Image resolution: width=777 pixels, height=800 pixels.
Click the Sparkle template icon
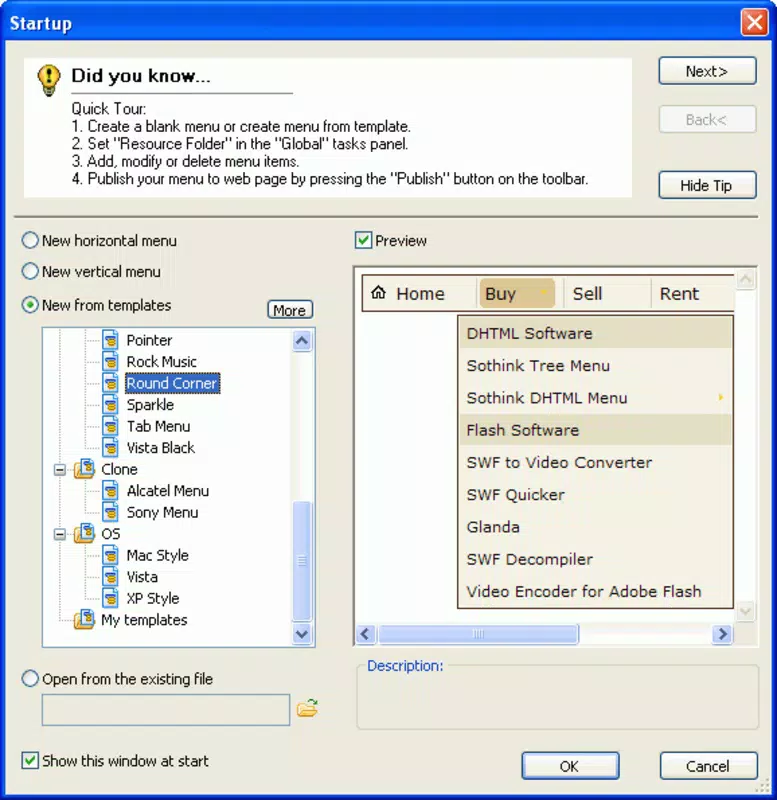[x=110, y=405]
